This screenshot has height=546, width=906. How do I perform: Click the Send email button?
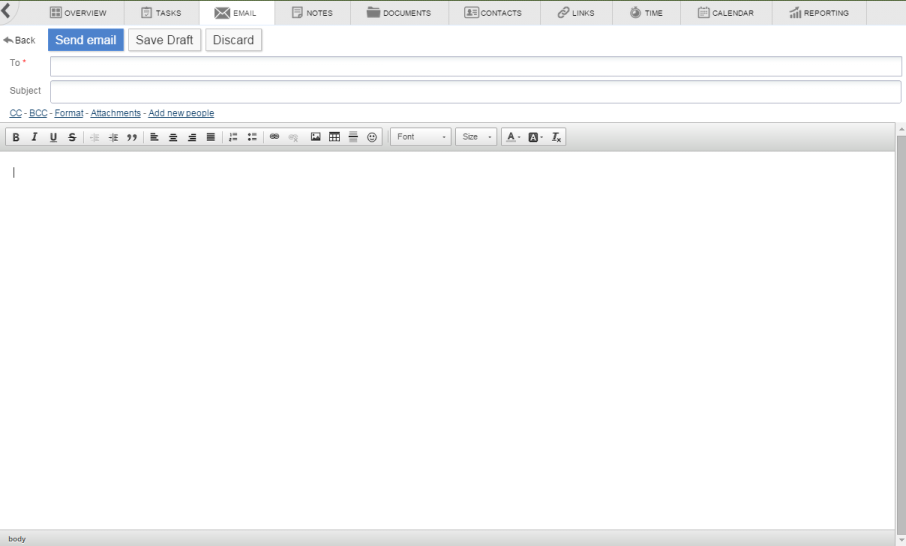[86, 40]
